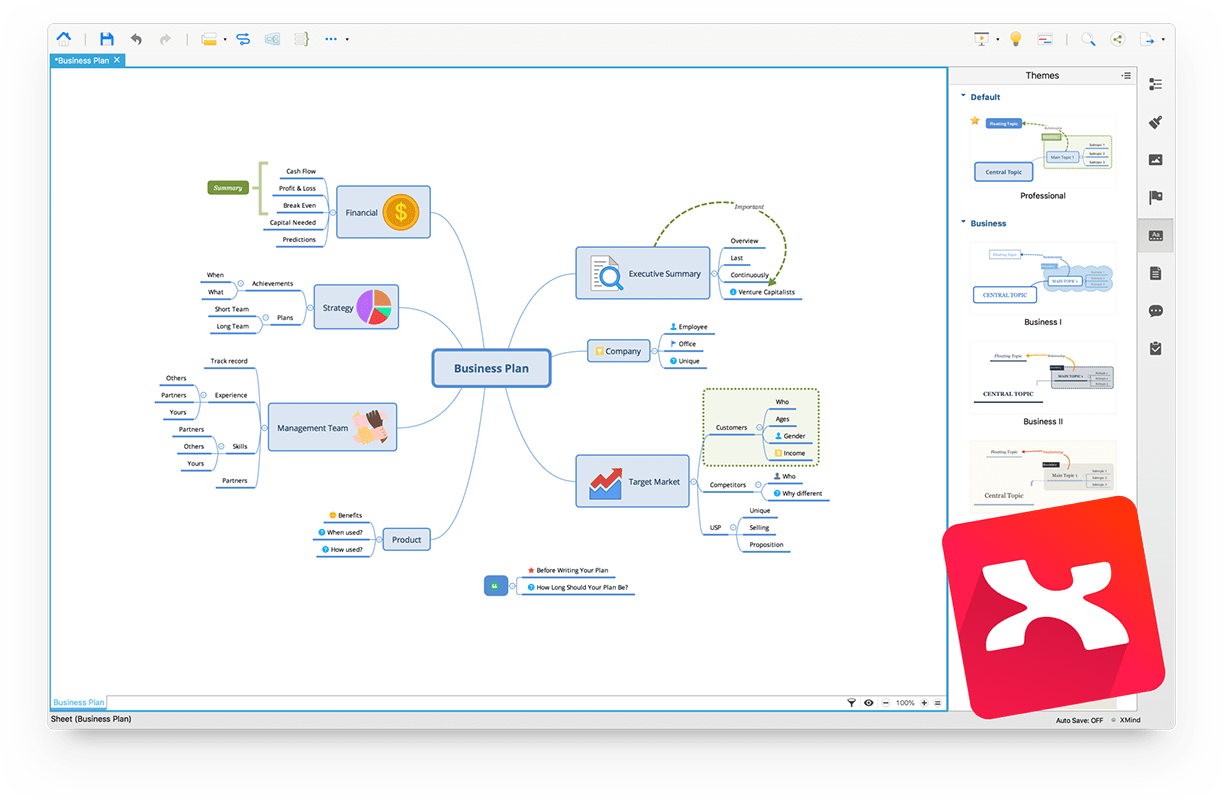1223x801 pixels.
Task: Select the Business Plan document tab
Action: click(x=82, y=60)
